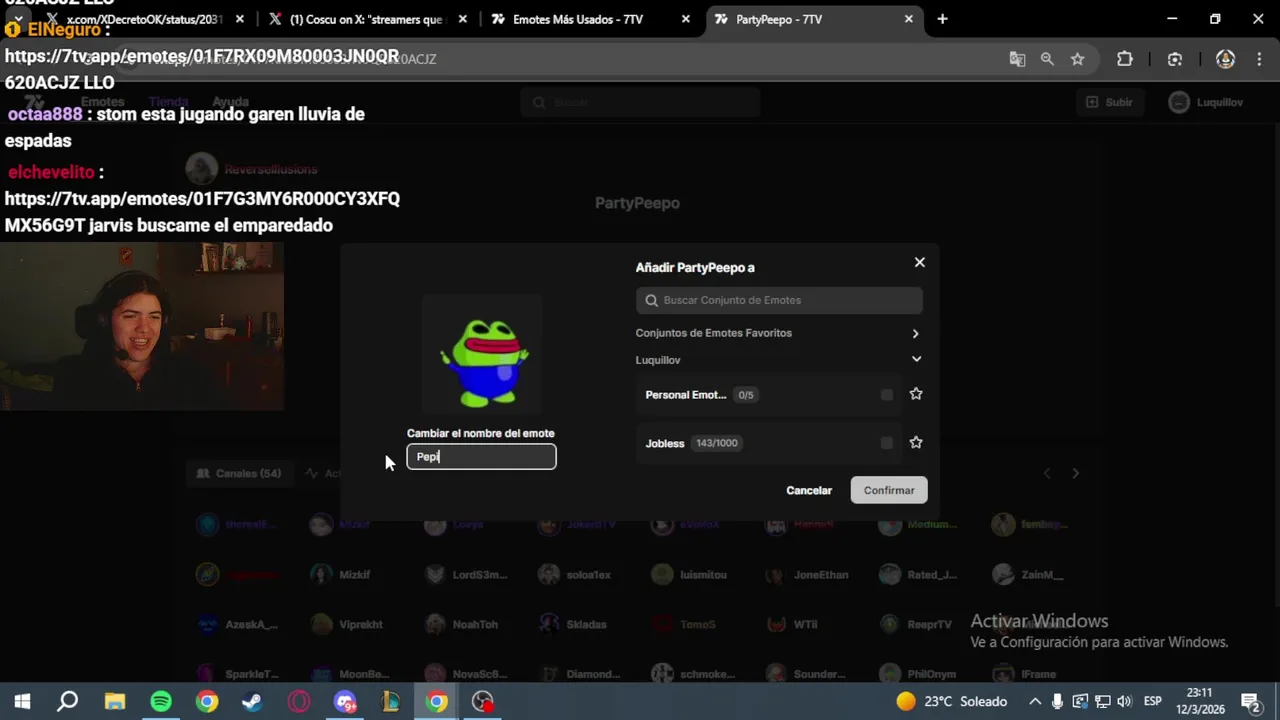Select the Canales (54) tab
This screenshot has height=720, width=1280.
click(239, 473)
